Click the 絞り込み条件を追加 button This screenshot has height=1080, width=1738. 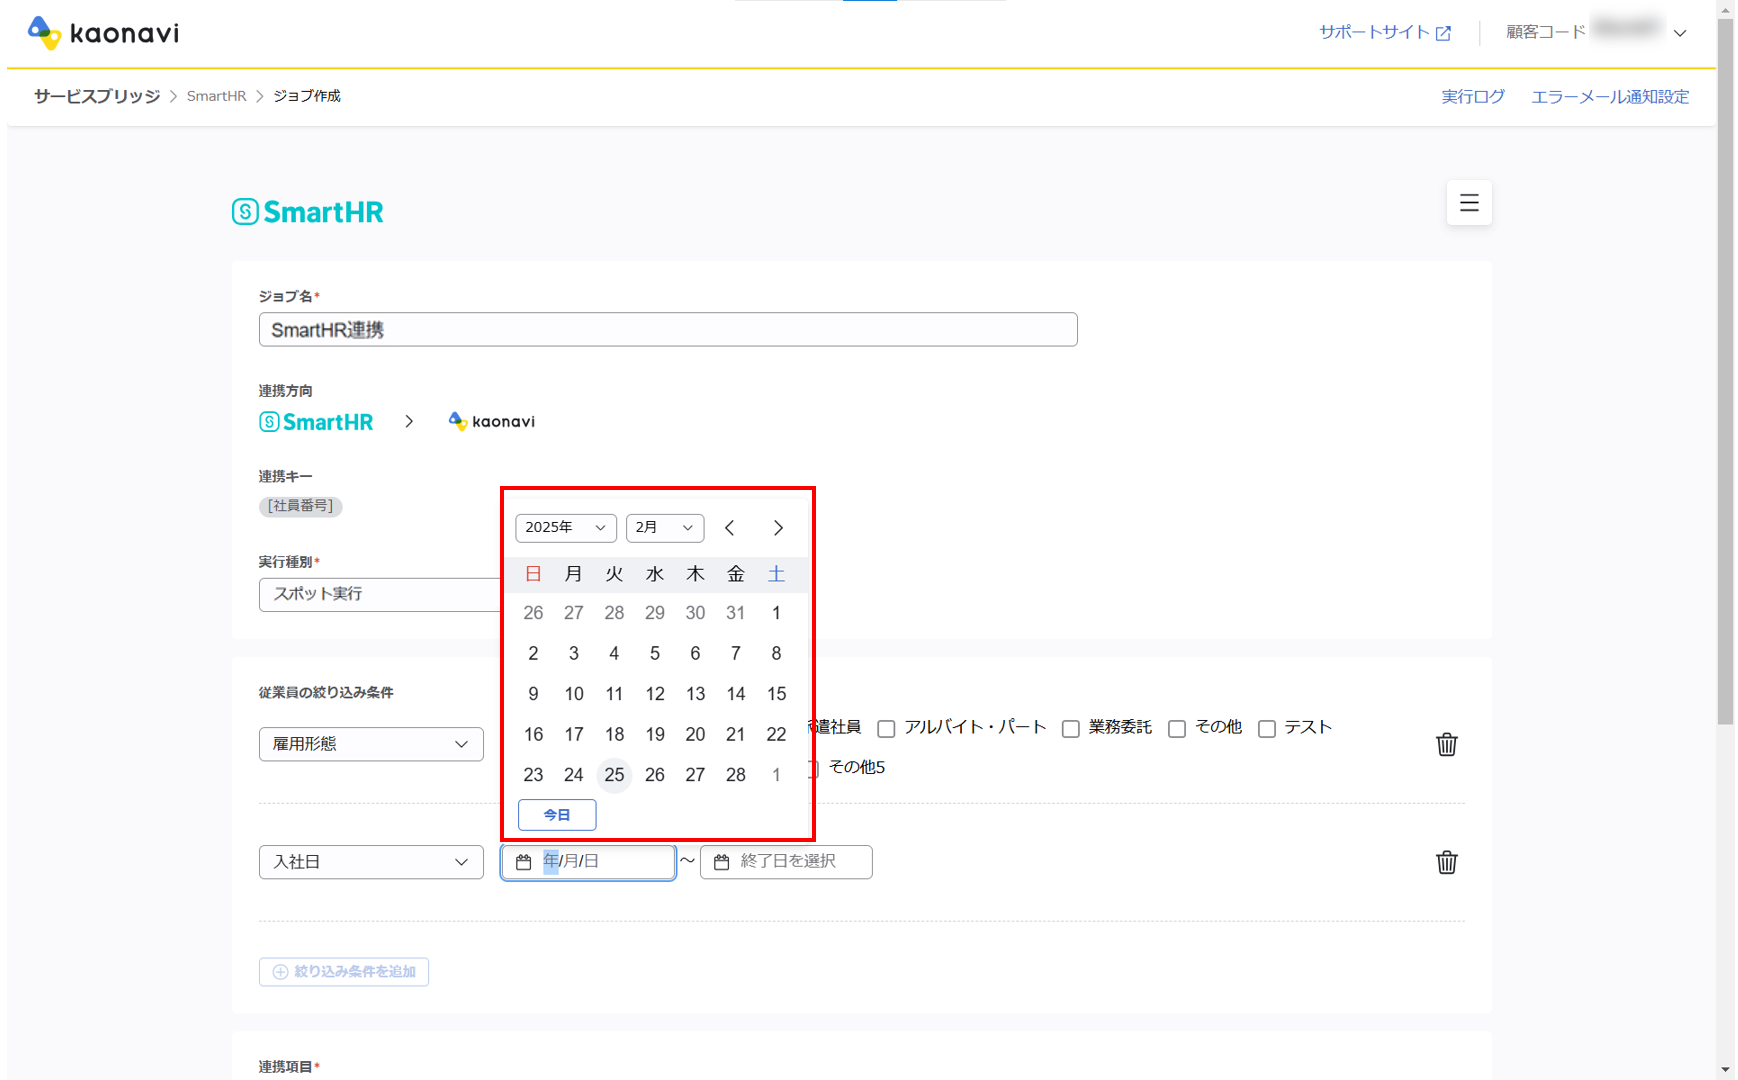point(344,972)
